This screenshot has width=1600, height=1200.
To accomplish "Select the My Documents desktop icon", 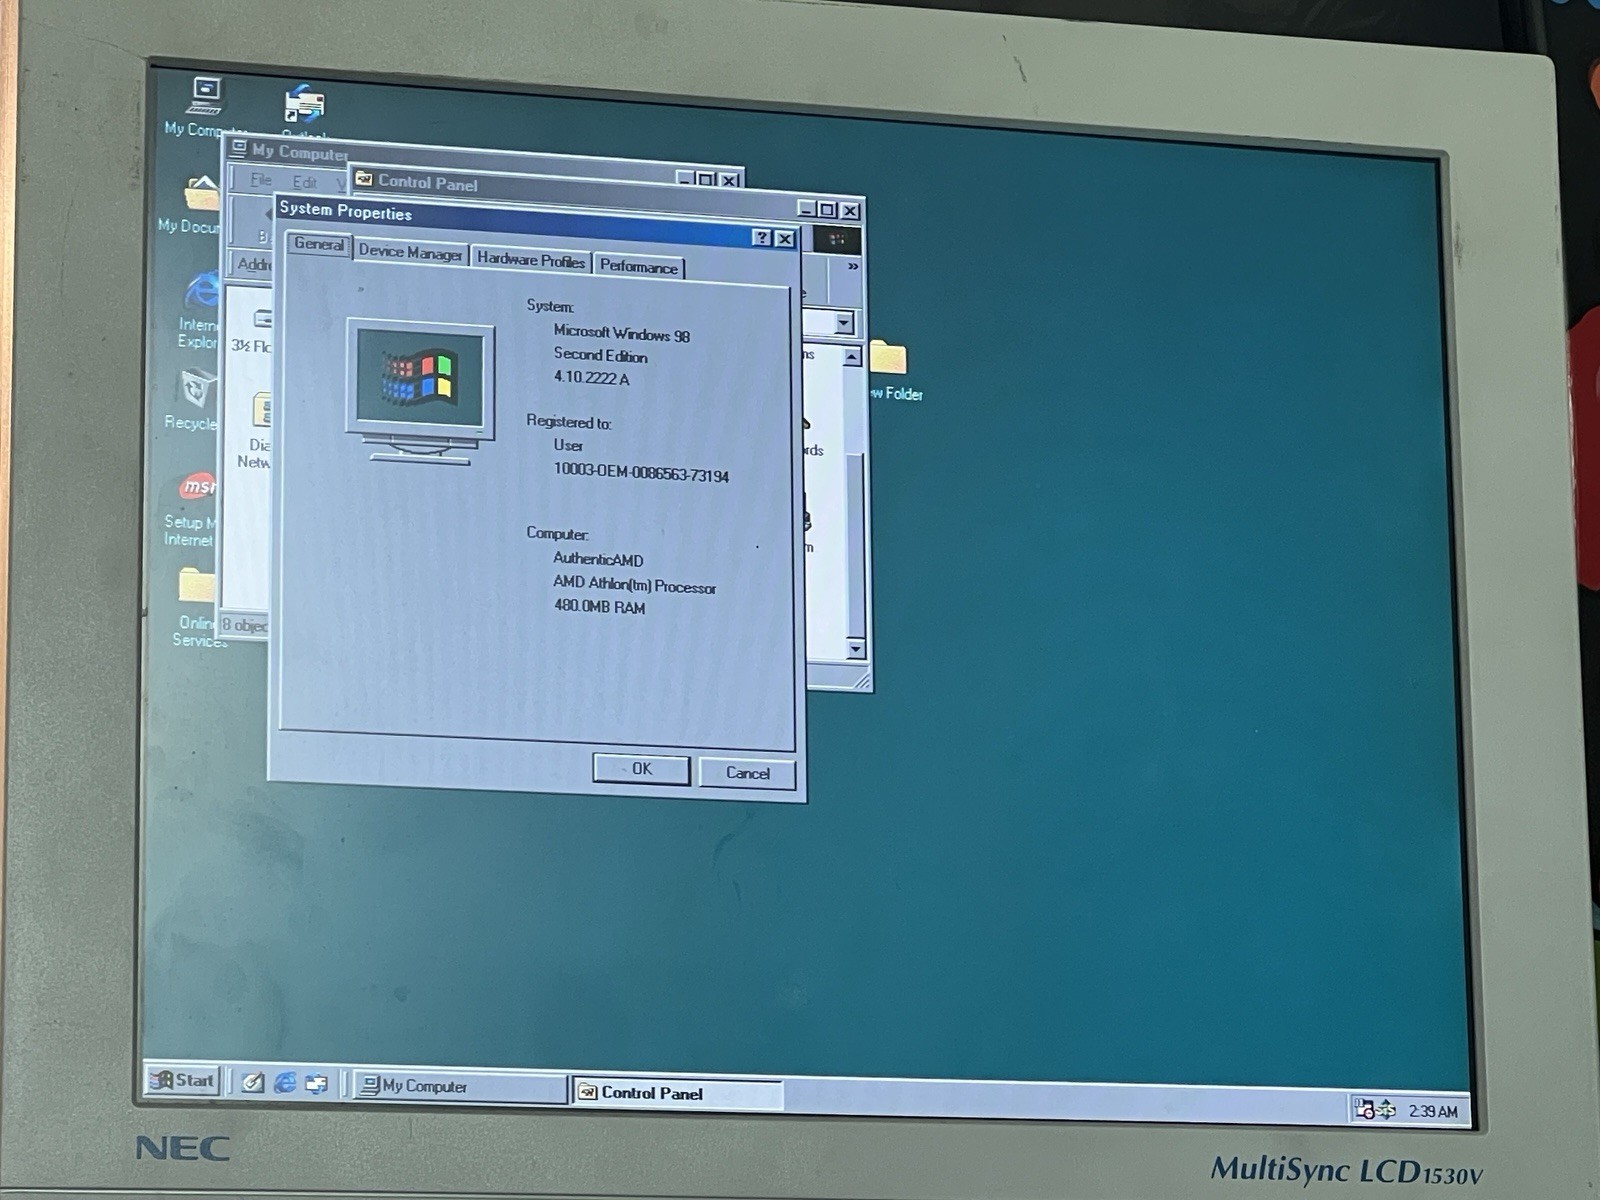I will click(201, 192).
